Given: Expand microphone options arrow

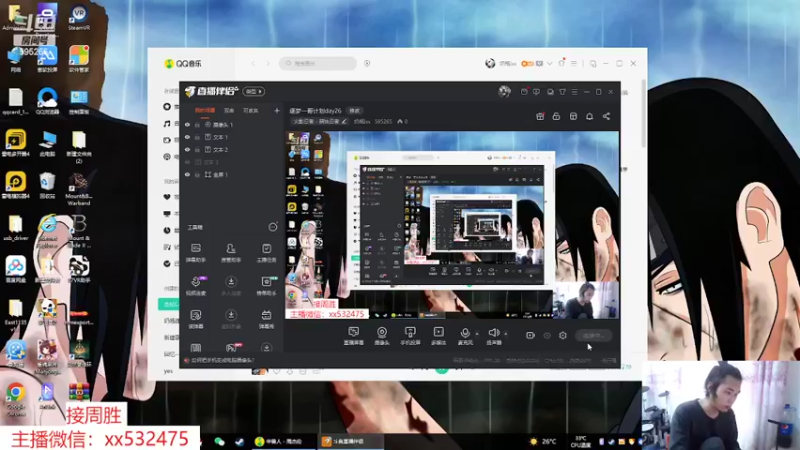Looking at the screenshot, I should point(477,334).
